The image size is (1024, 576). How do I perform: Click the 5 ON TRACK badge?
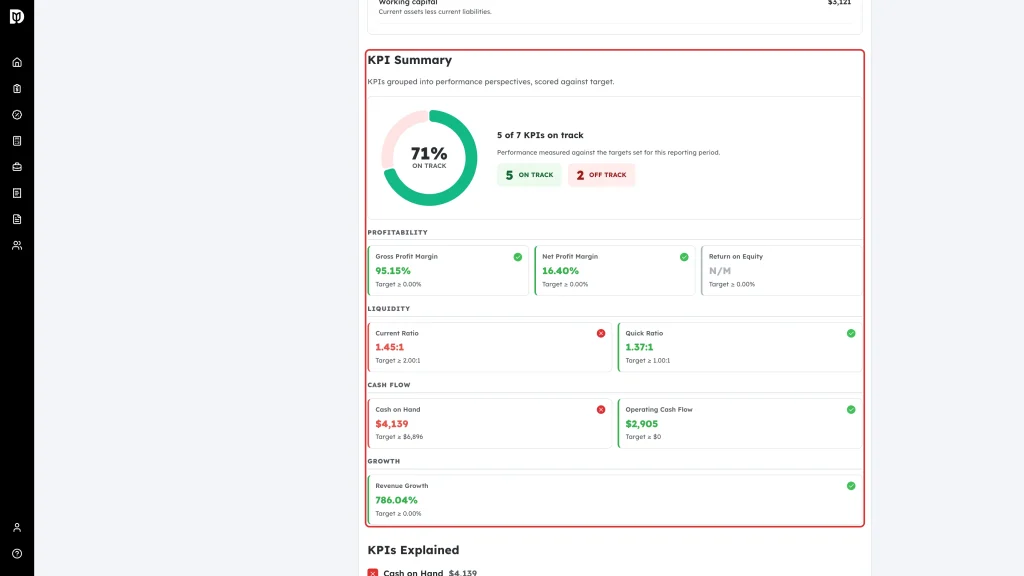529,175
